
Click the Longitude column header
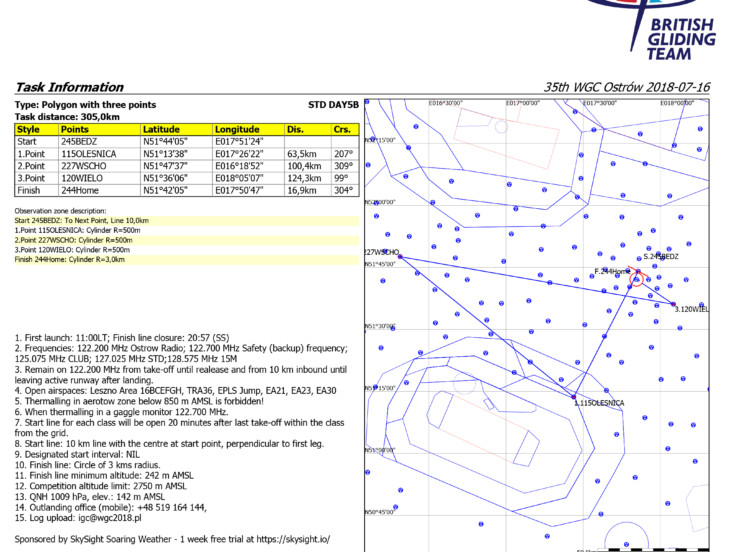tap(237, 129)
